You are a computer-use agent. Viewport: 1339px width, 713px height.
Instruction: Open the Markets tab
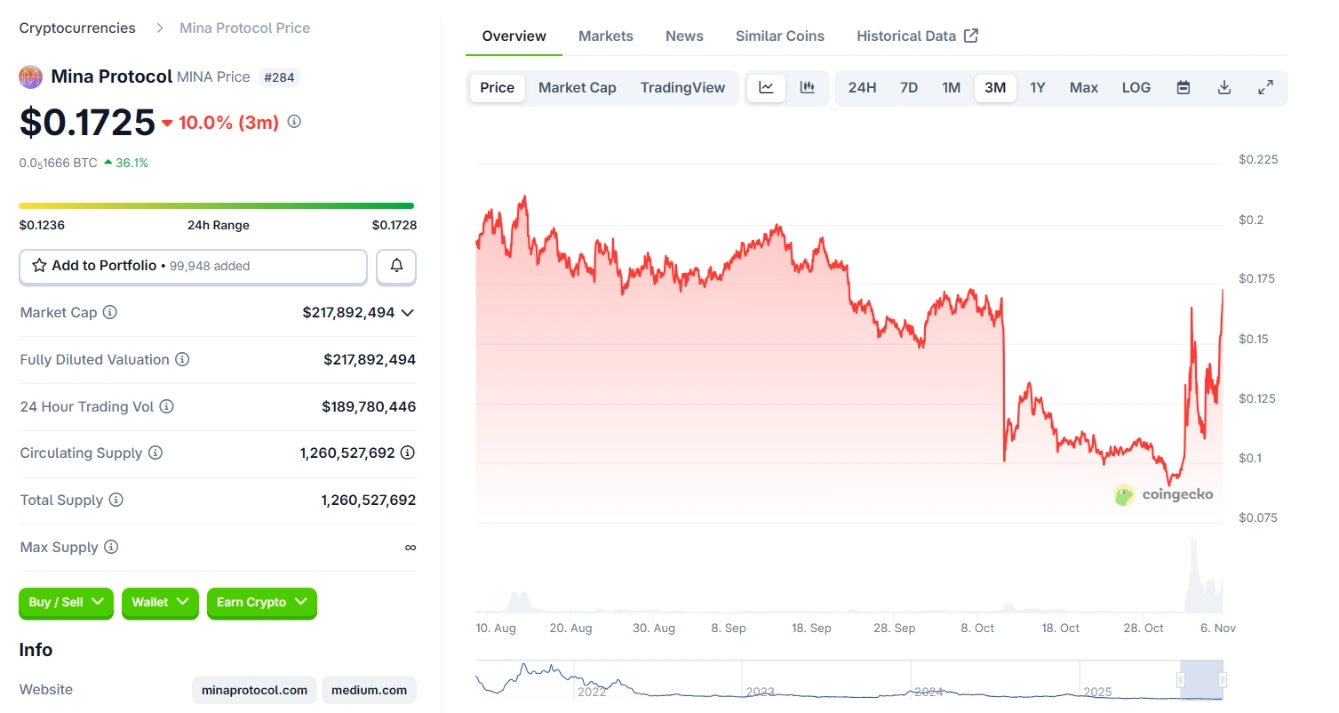point(605,36)
